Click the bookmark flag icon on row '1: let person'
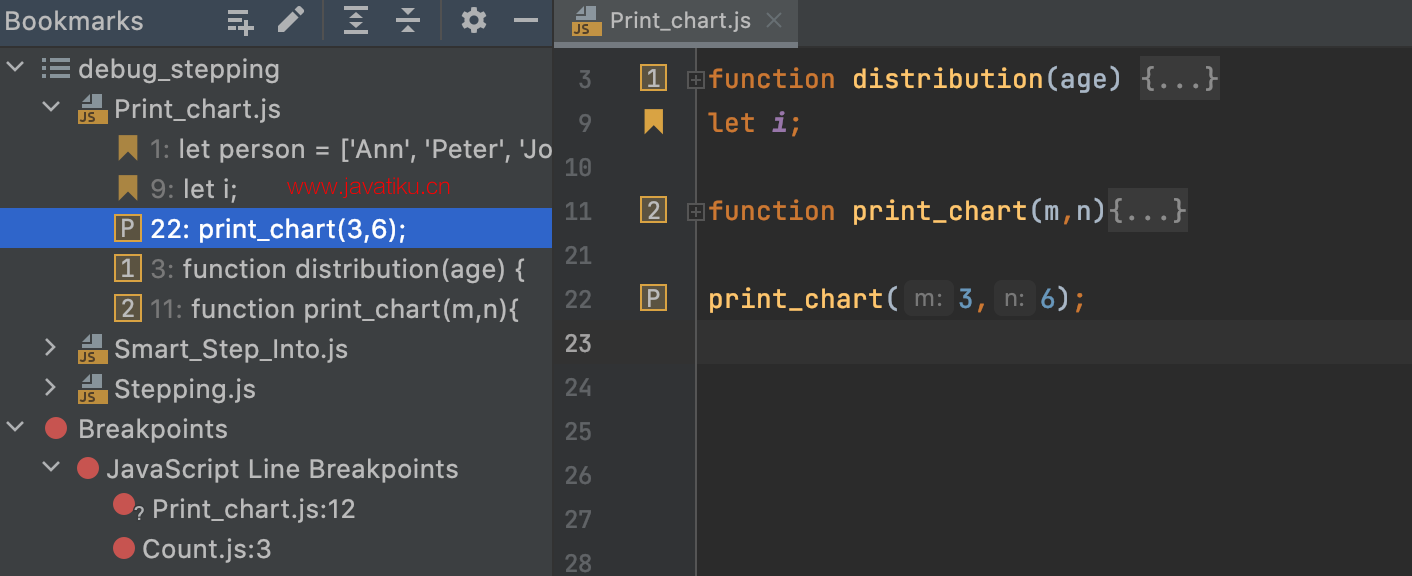This screenshot has width=1412, height=576. (127, 149)
